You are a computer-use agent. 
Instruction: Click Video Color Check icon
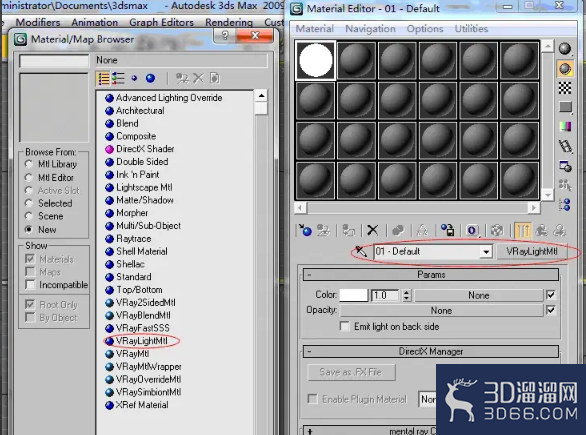click(x=565, y=127)
